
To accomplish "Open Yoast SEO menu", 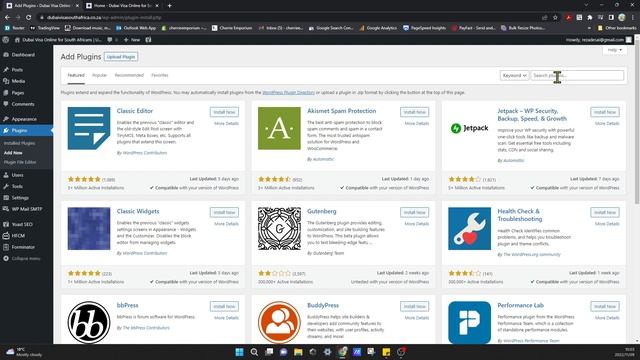I will 22,224.
